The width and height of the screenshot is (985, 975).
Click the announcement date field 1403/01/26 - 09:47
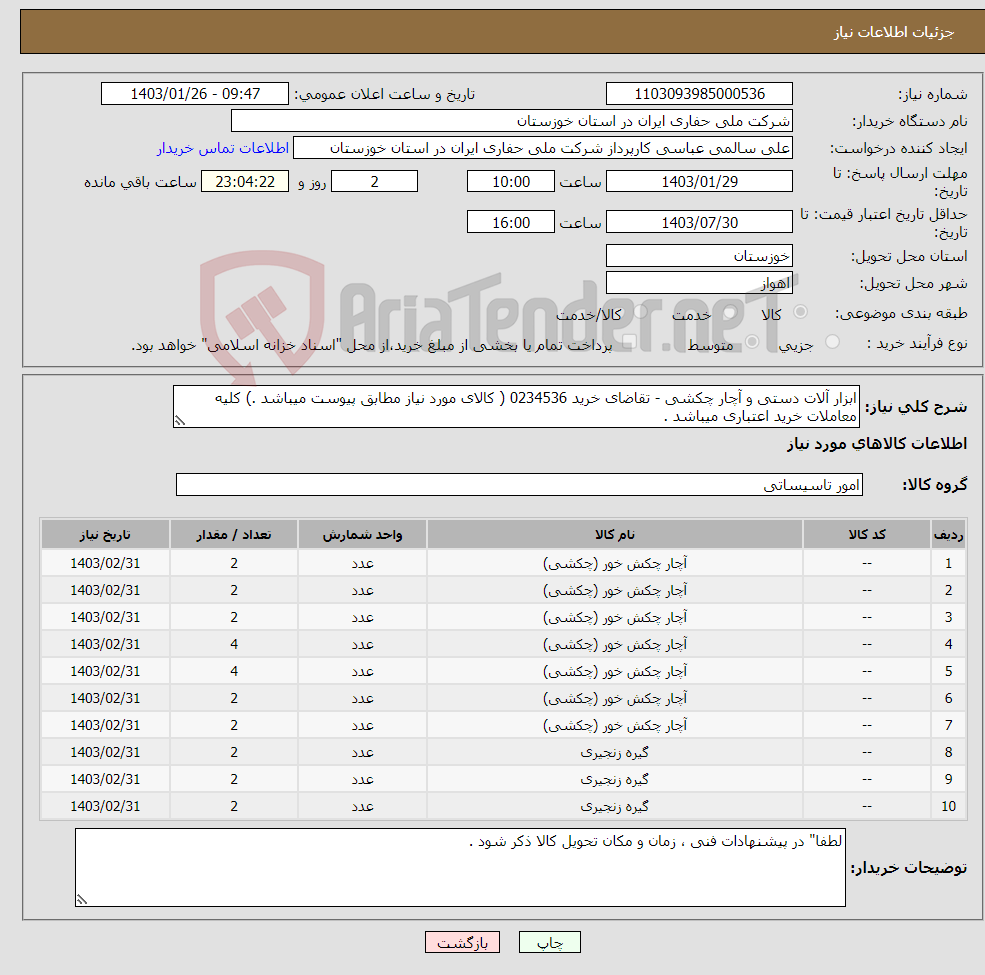195,94
